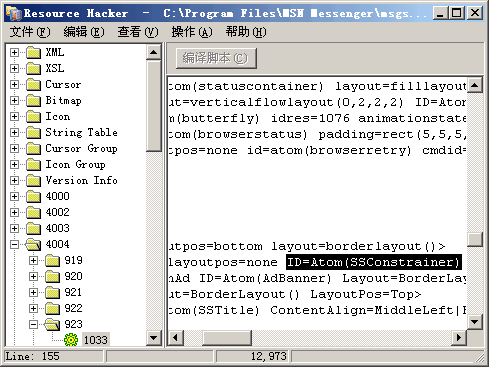Select the Icon Group tree label

[x=75, y=165]
